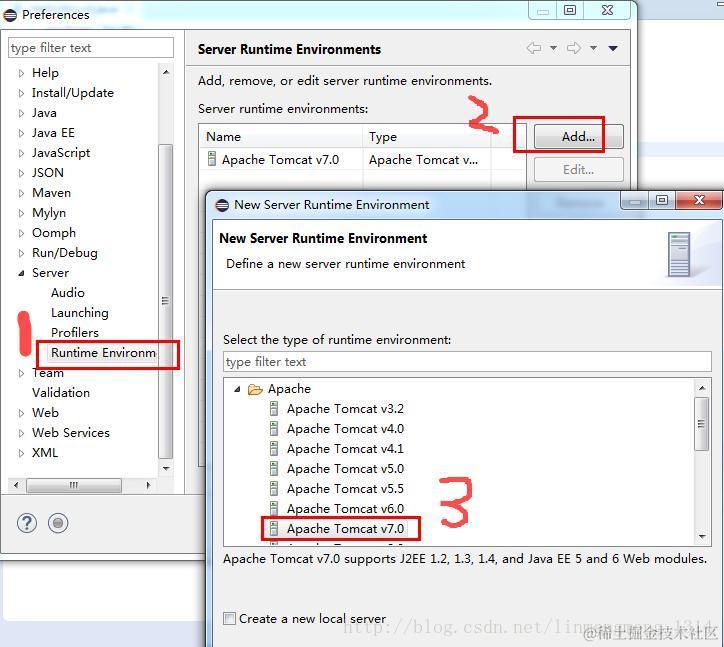Click the horizontal scrollbar thumb of the preferences tree

click(x=74, y=485)
